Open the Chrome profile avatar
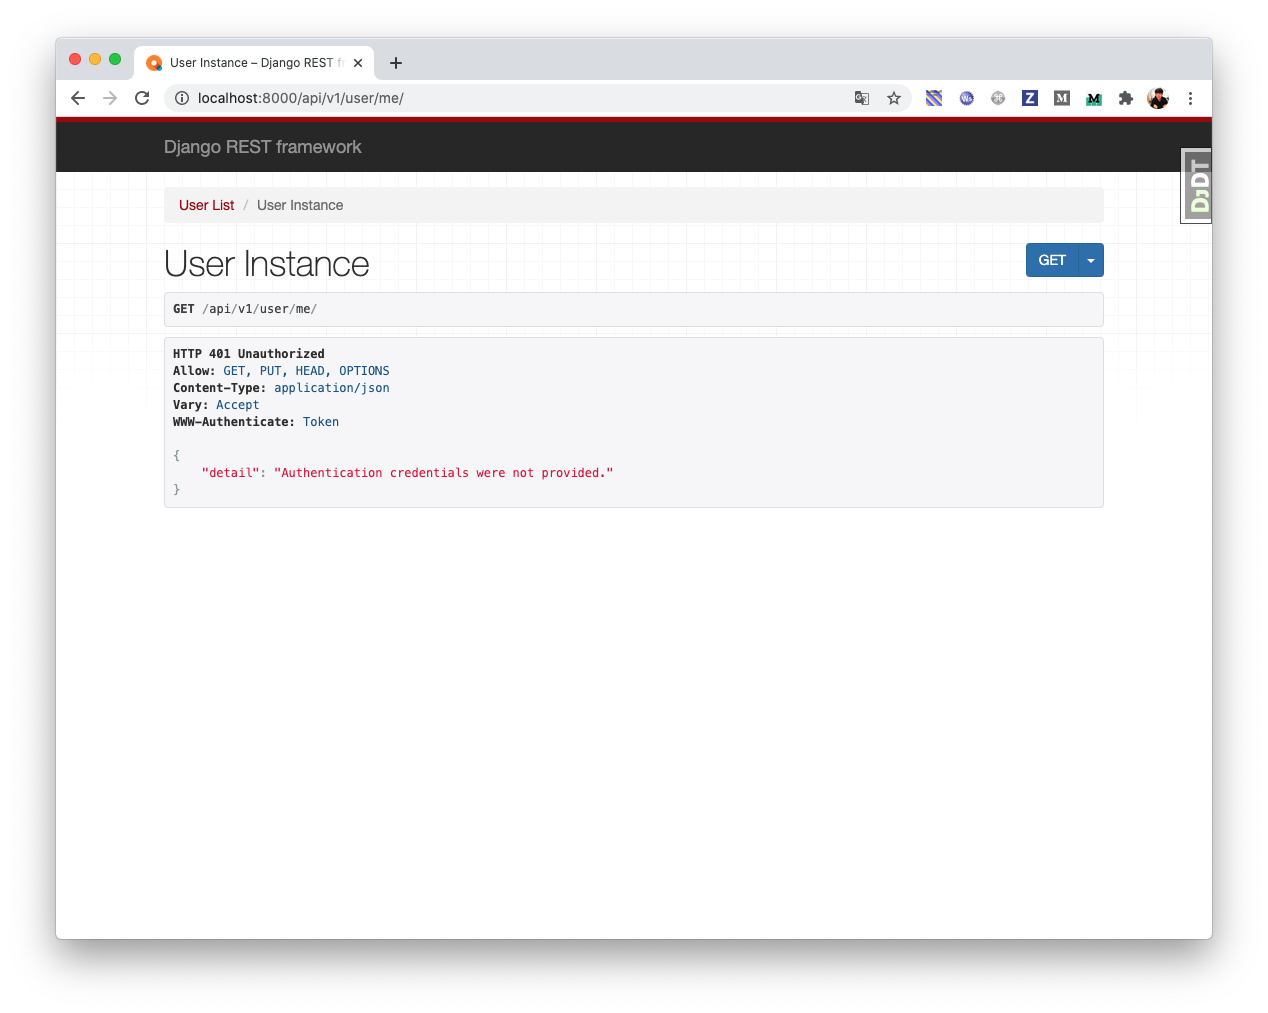 pos(1158,98)
